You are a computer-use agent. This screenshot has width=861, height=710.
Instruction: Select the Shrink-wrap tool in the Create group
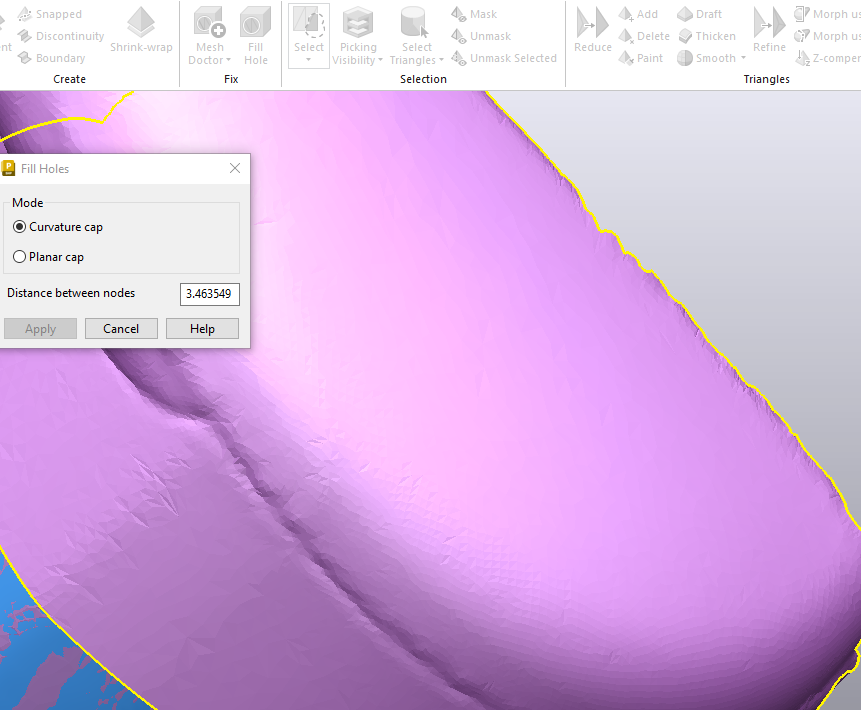tap(141, 30)
